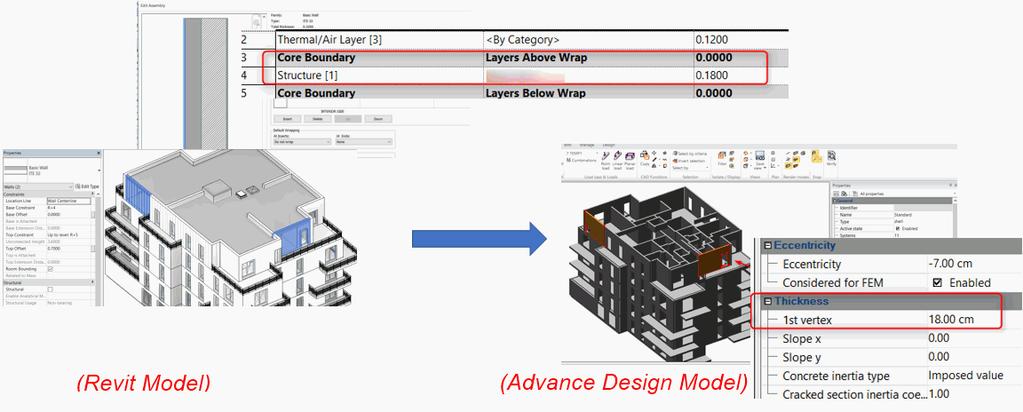Open the Walls (2) selection filter dropdown

[38, 187]
